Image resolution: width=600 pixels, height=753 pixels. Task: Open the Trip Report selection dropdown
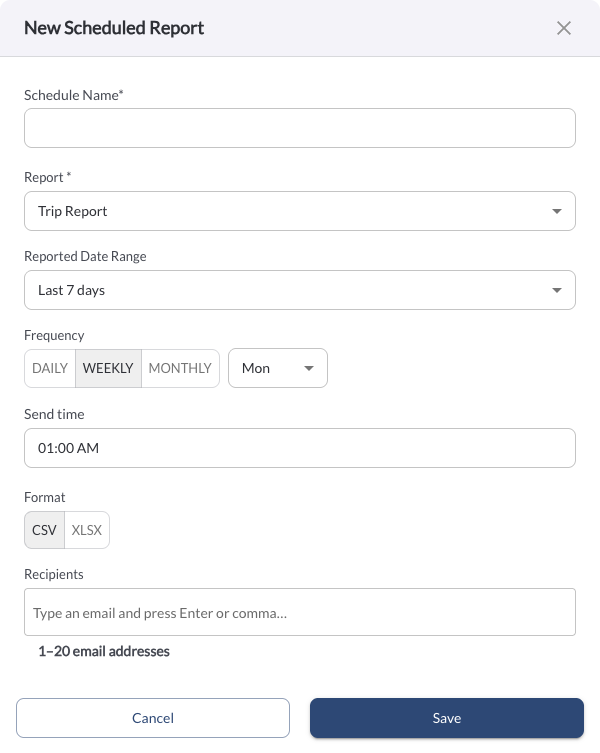300,211
